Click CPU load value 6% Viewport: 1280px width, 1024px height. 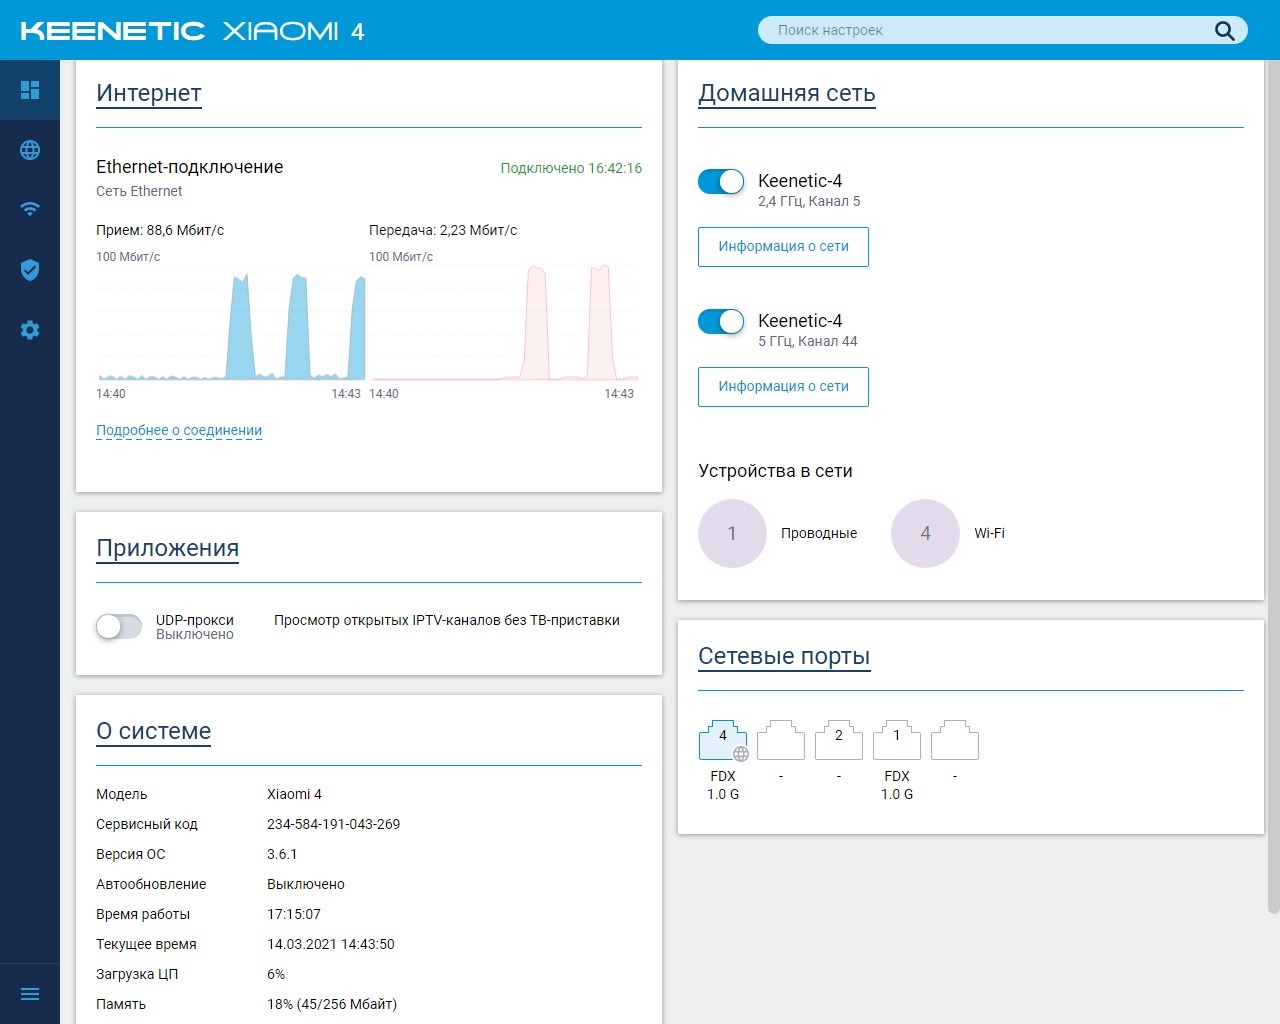point(276,974)
